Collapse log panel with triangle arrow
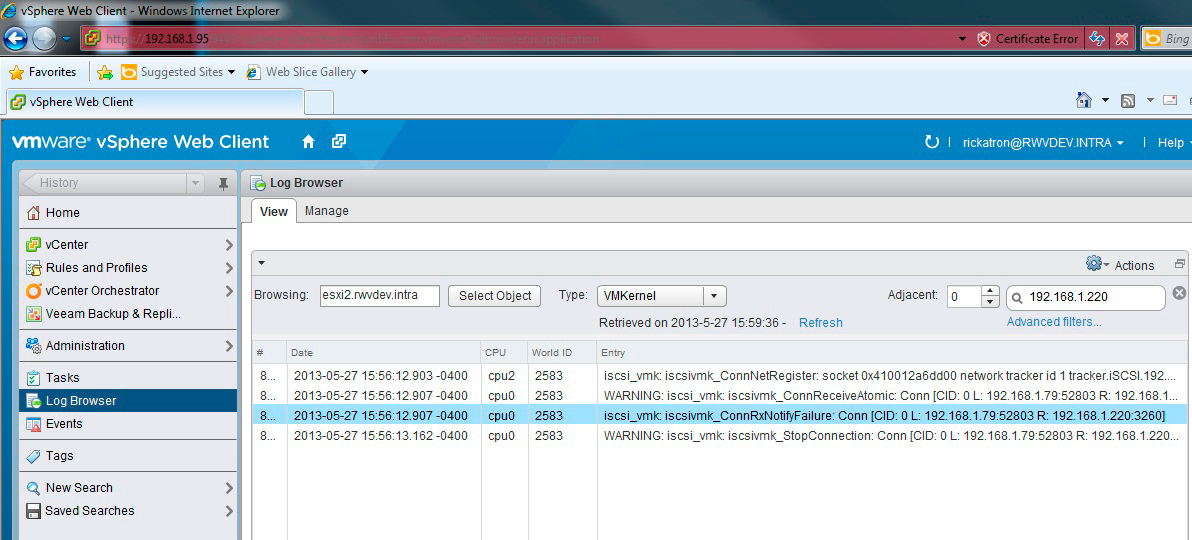This screenshot has height=540, width=1192. click(x=261, y=263)
